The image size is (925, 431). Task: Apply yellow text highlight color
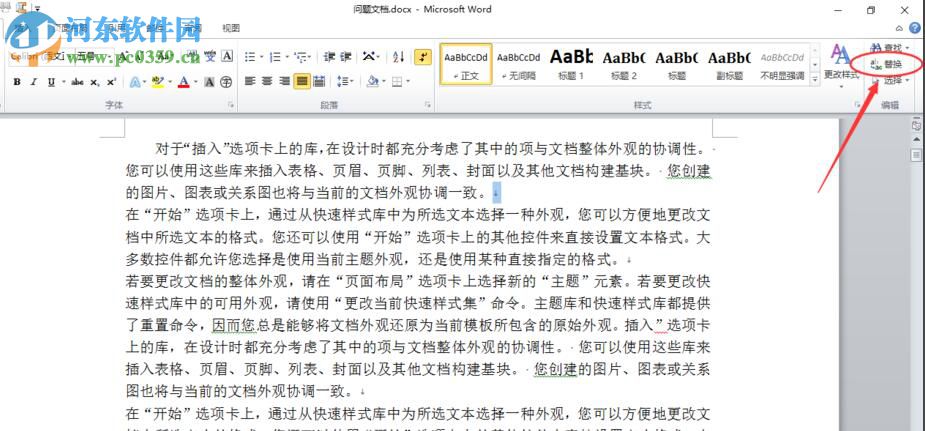coord(158,82)
